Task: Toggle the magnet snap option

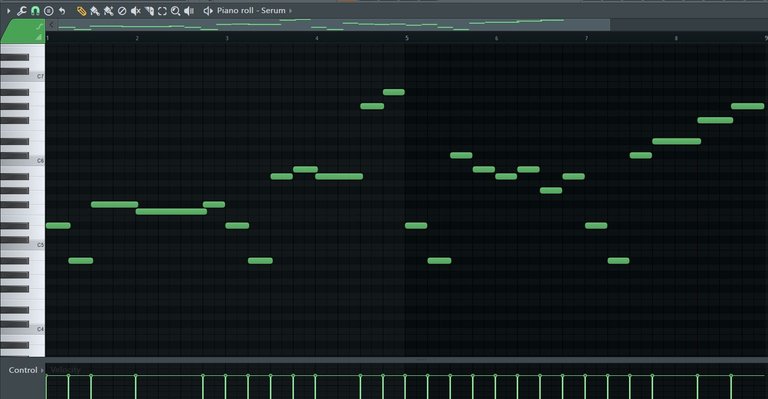Action: pos(35,10)
